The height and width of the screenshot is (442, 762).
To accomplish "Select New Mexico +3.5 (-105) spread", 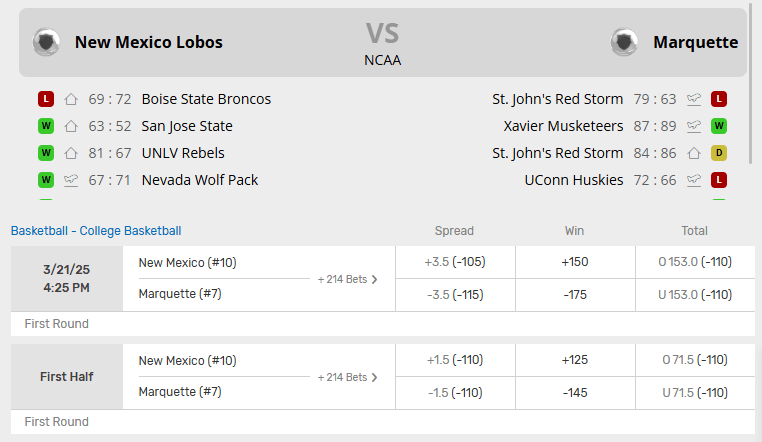I will tap(455, 263).
